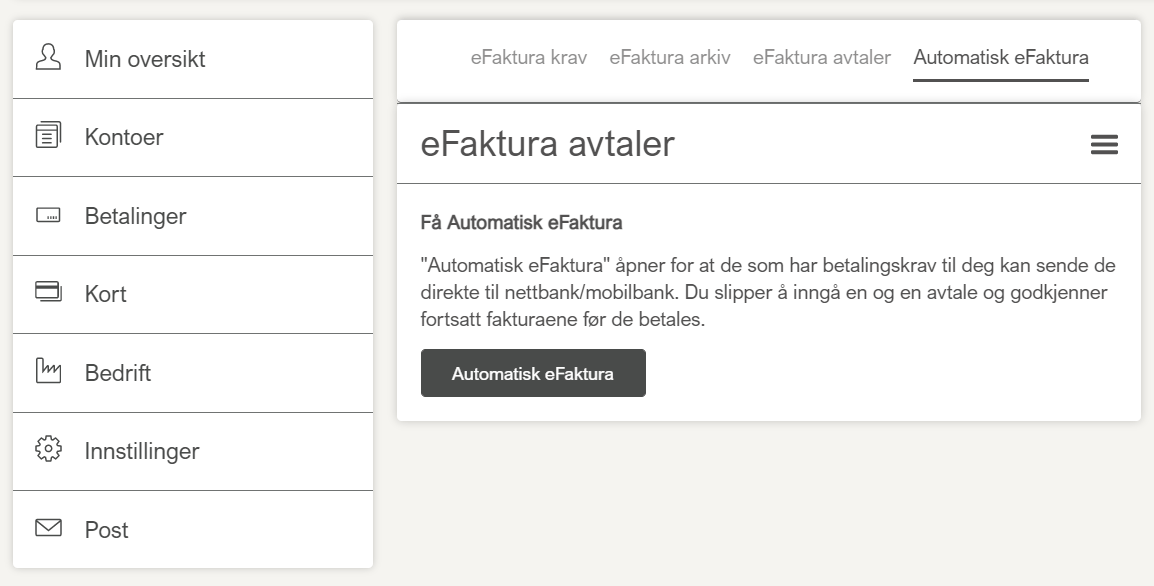Click the gear icon beside Innstillinger
1154x586 pixels.
click(48, 450)
